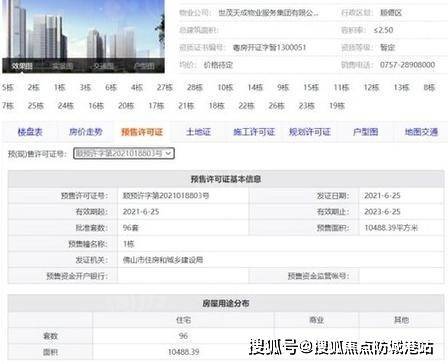Select building 5栋 link
This screenshot has width=448, height=364.
pyautogui.click(x=8, y=88)
